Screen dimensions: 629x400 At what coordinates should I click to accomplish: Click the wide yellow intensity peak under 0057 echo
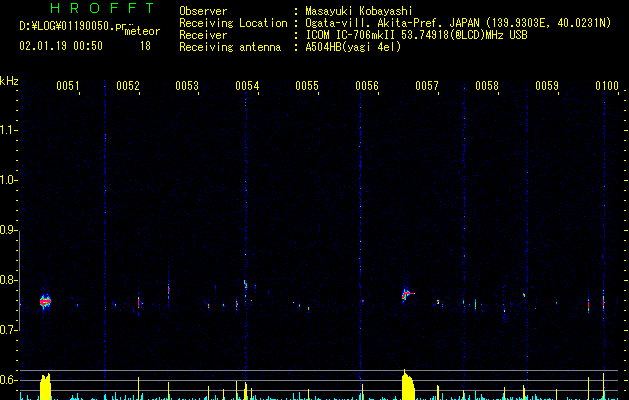tap(408, 385)
